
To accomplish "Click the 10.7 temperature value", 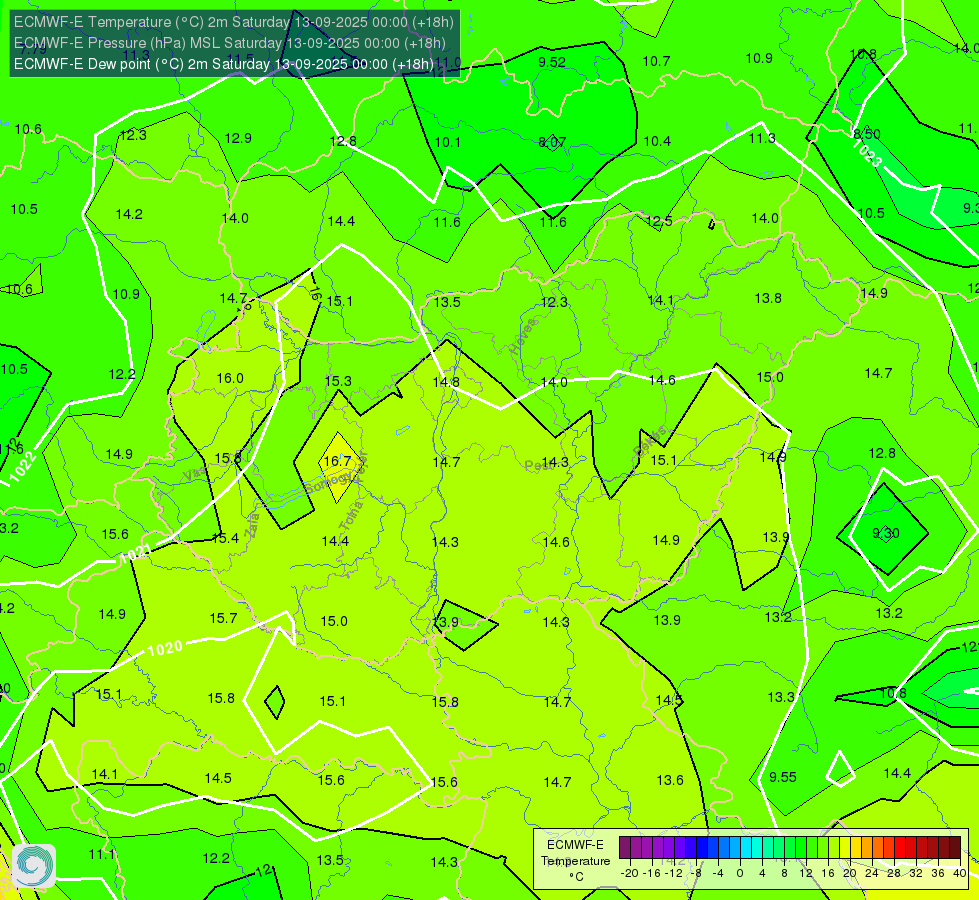I will [x=657, y=61].
